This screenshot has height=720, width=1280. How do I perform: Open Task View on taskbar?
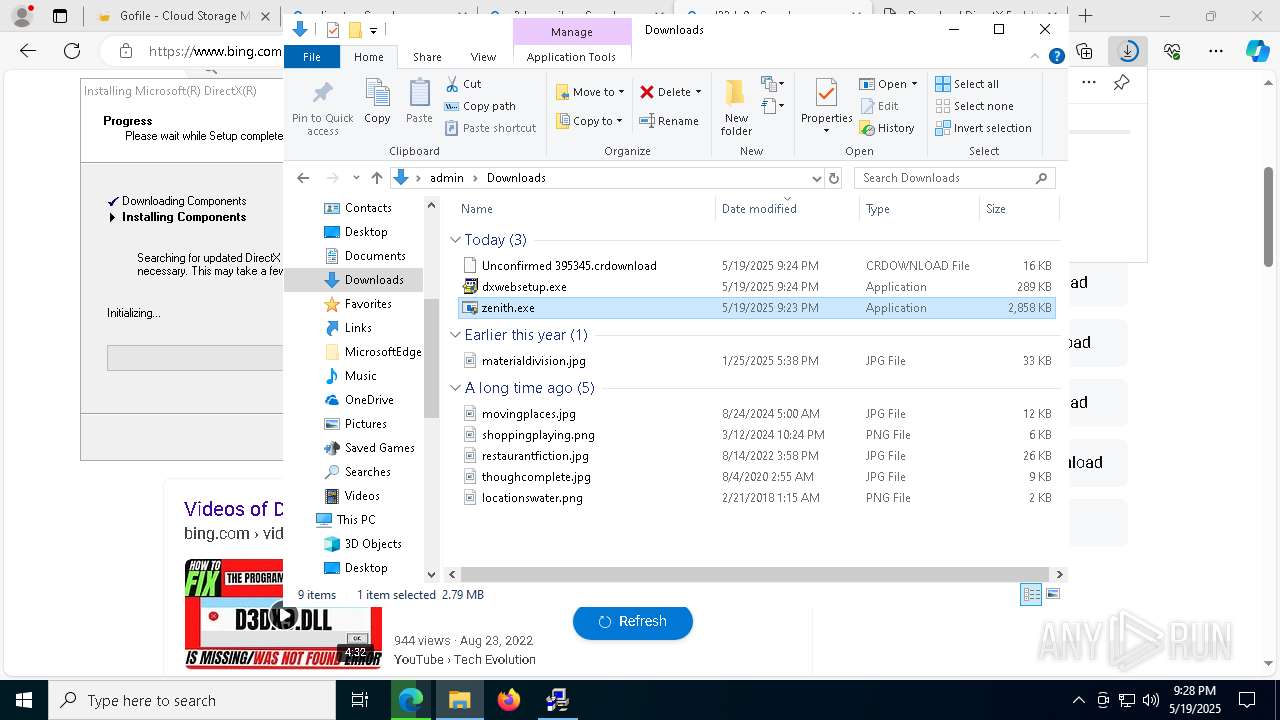361,700
